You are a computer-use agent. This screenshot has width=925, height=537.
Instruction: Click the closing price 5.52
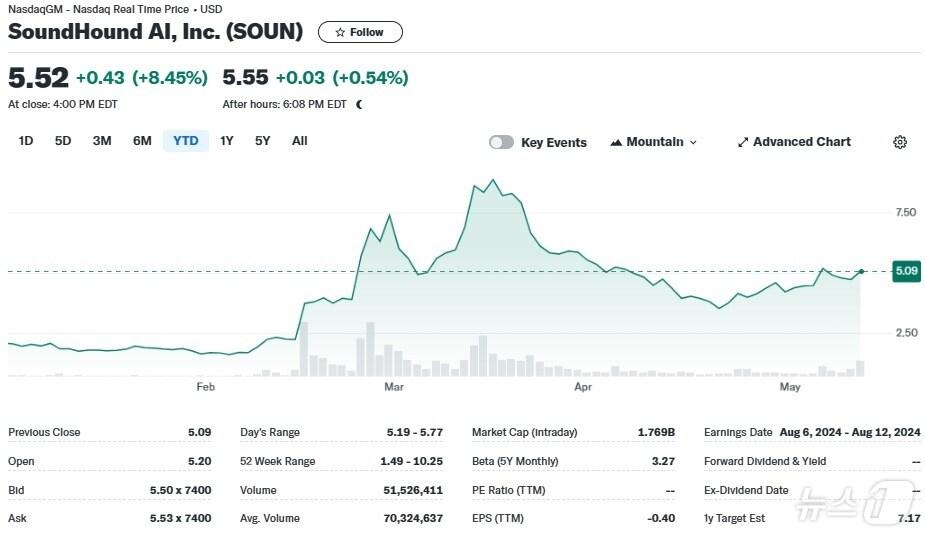pos(38,78)
